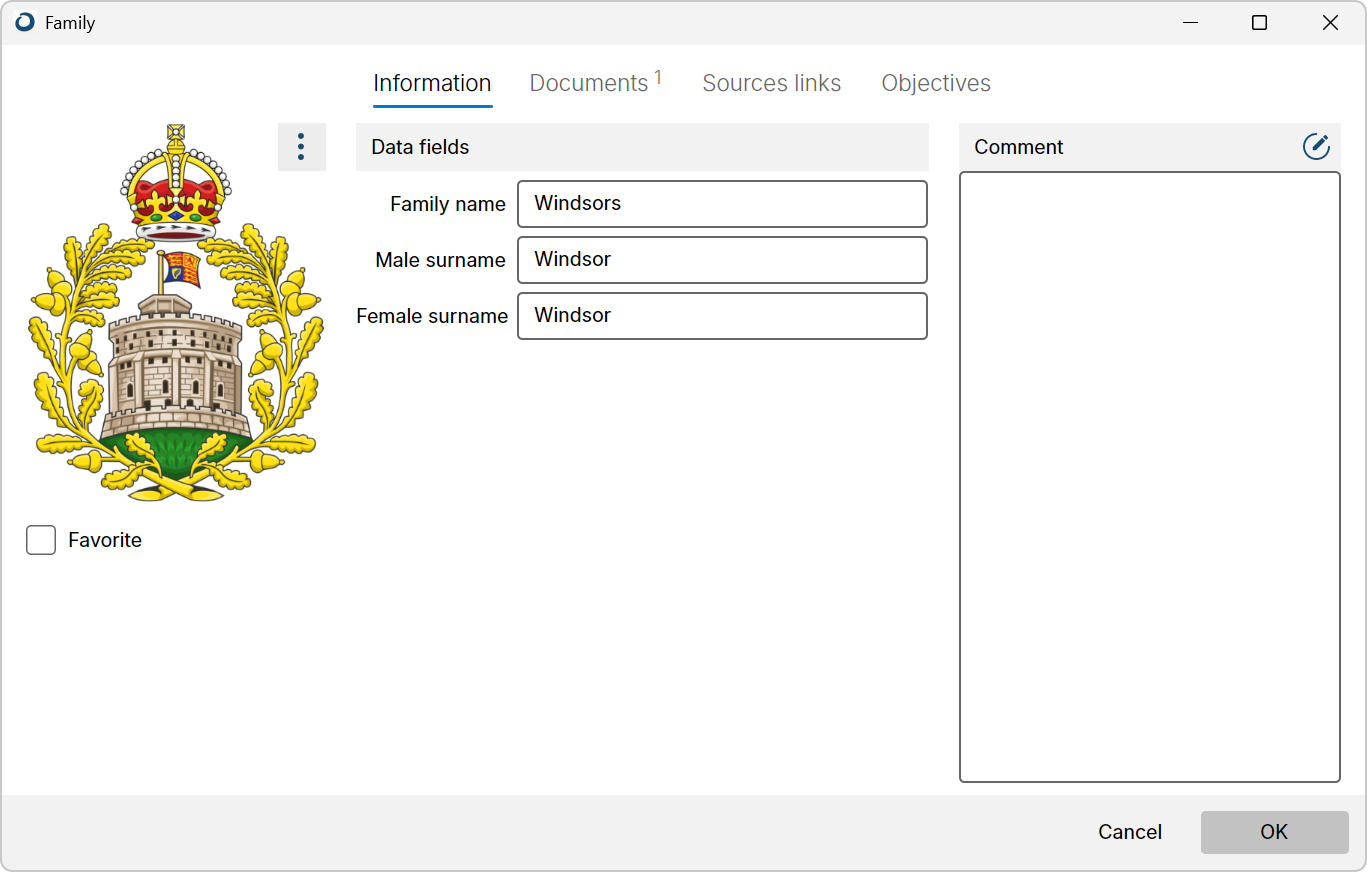Image resolution: width=1367 pixels, height=872 pixels.
Task: Click the Male surname label
Action: (440, 260)
